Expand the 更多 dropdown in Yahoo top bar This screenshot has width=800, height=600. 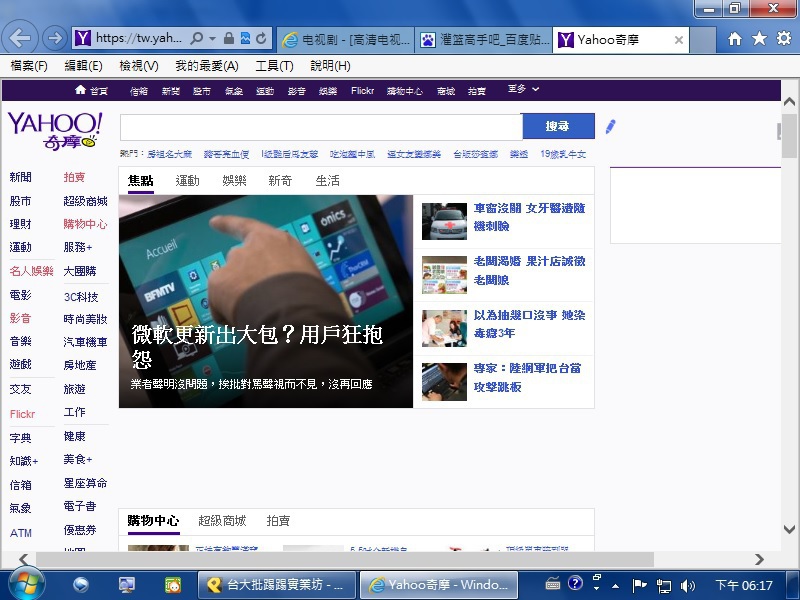[x=523, y=89]
